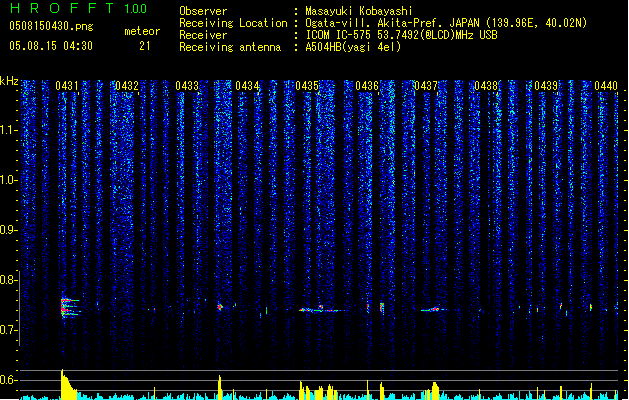The image size is (629, 400).
Task: Click the 'Observer' field label
Action: (x=203, y=11)
